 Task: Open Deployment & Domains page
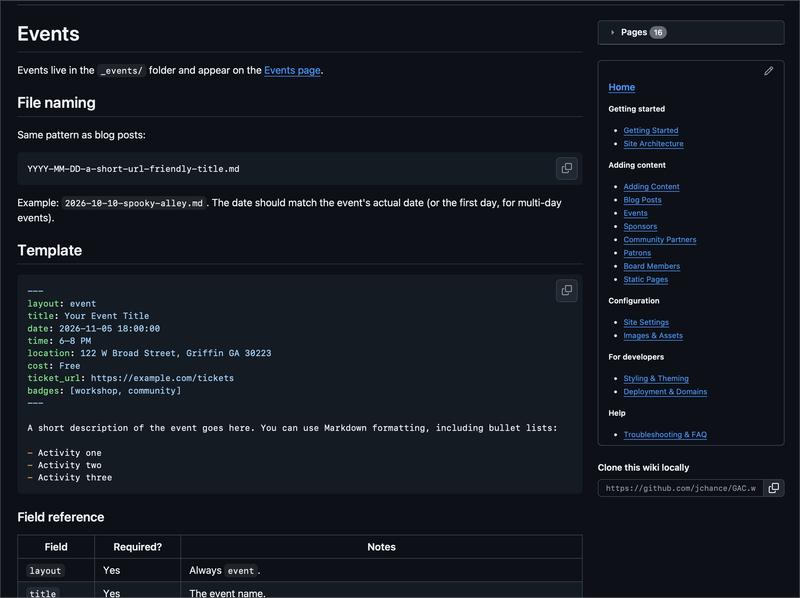pos(665,392)
